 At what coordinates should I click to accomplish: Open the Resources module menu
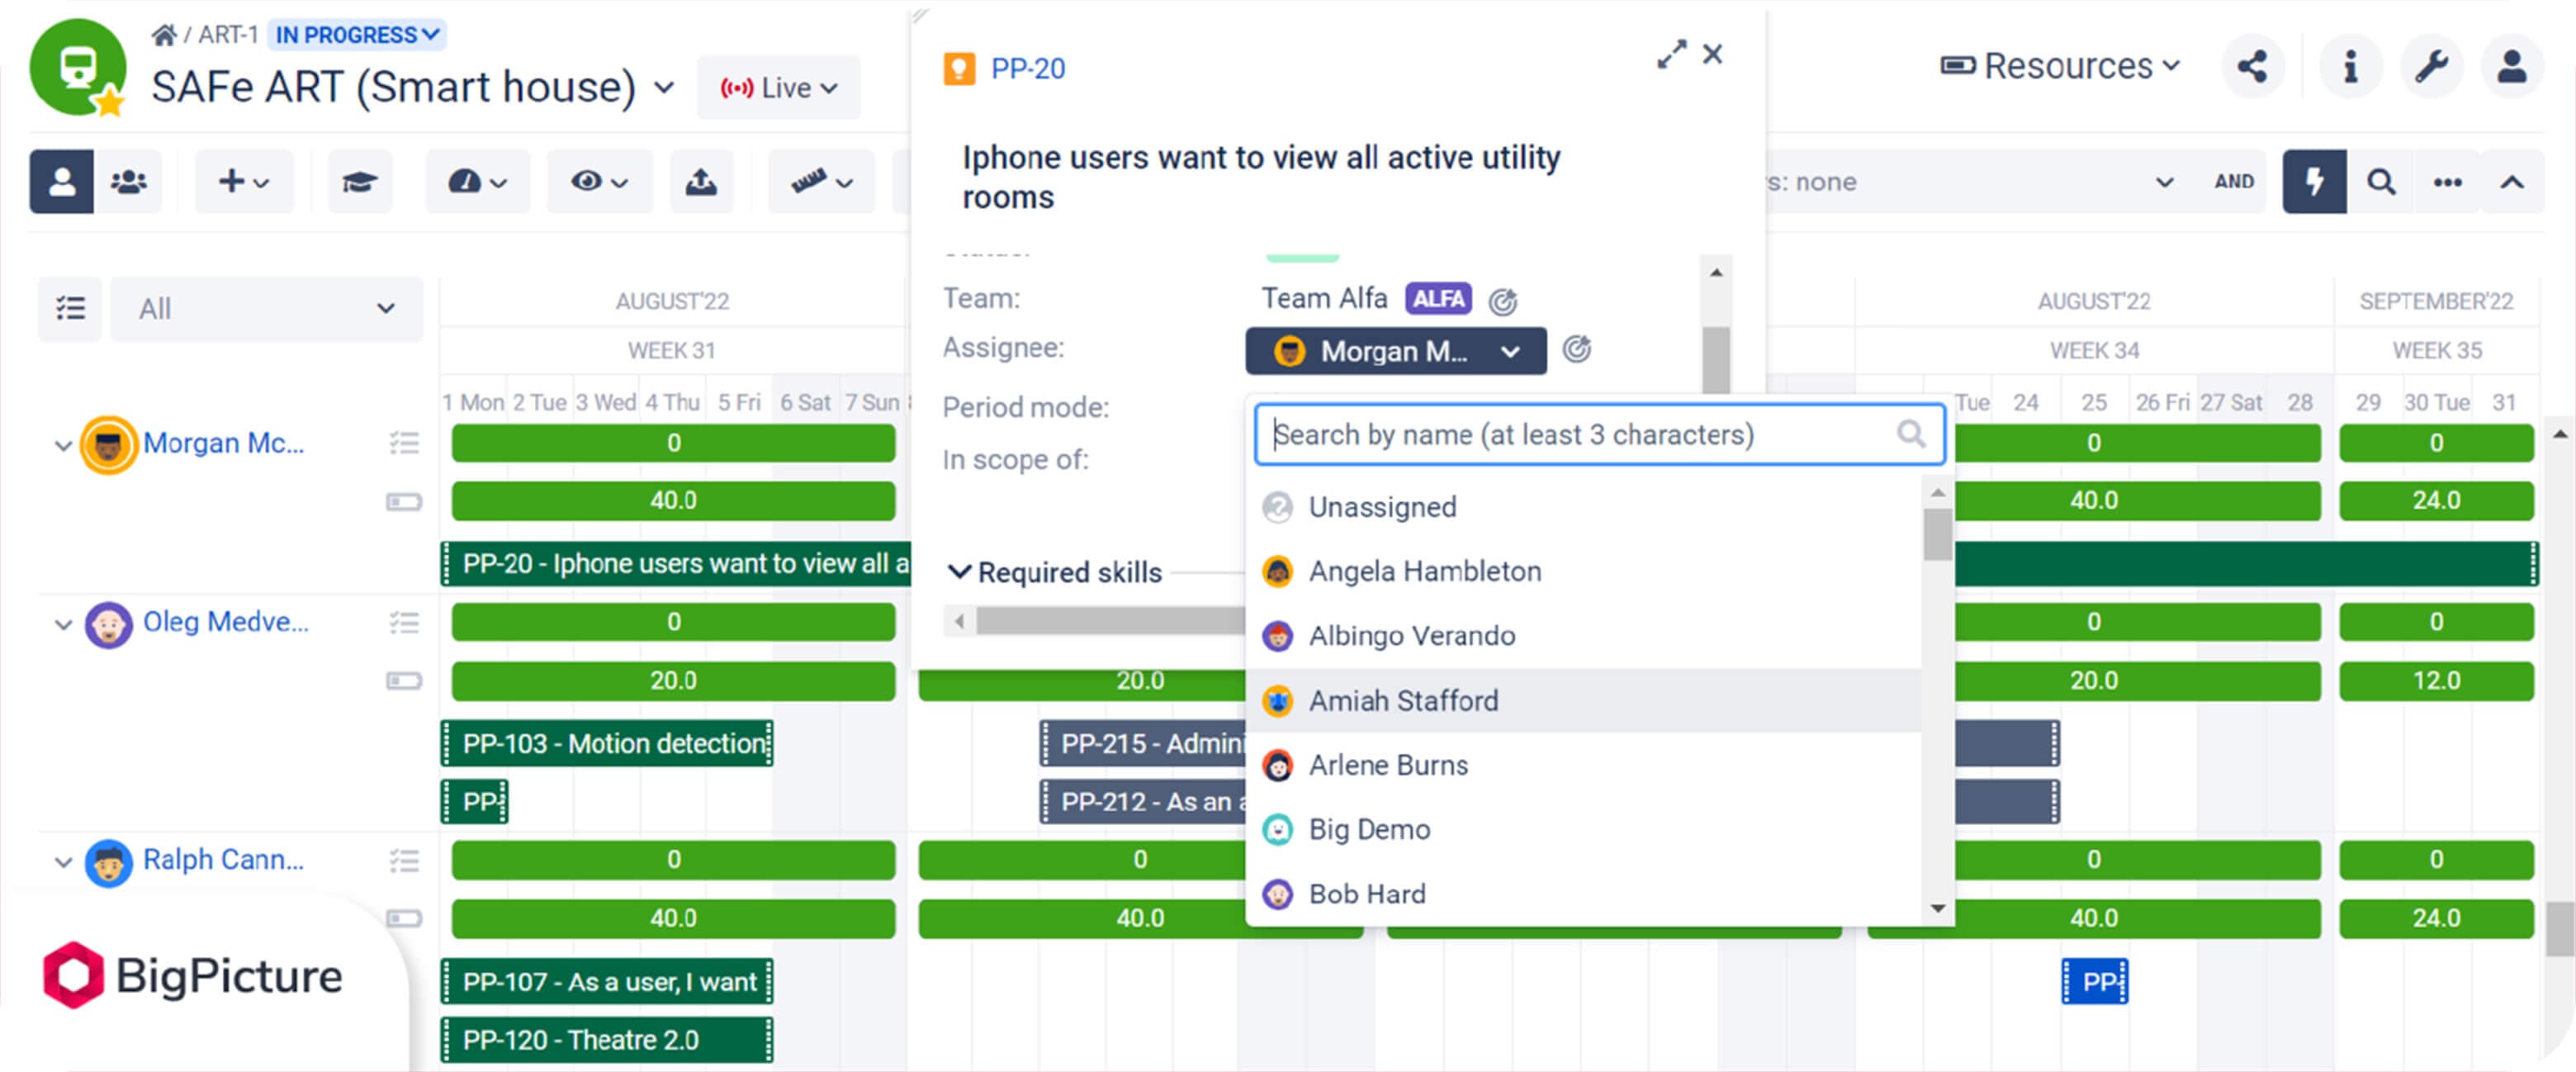point(2060,66)
